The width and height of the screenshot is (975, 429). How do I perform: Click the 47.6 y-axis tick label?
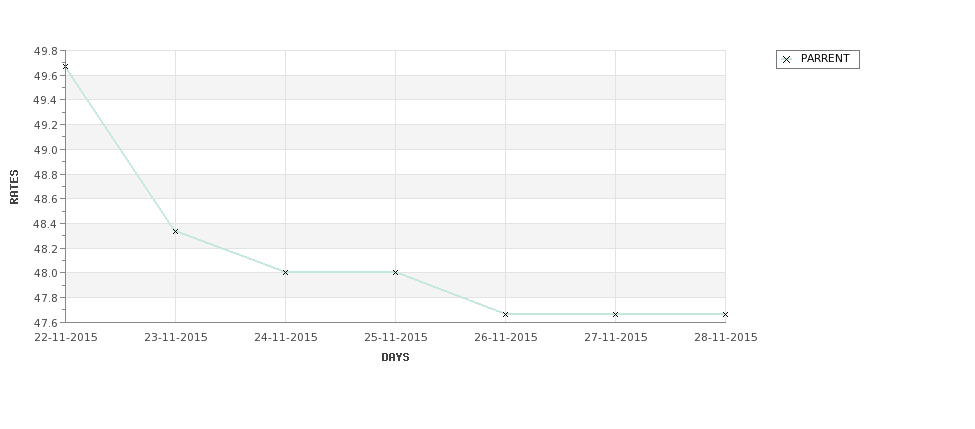click(46, 323)
